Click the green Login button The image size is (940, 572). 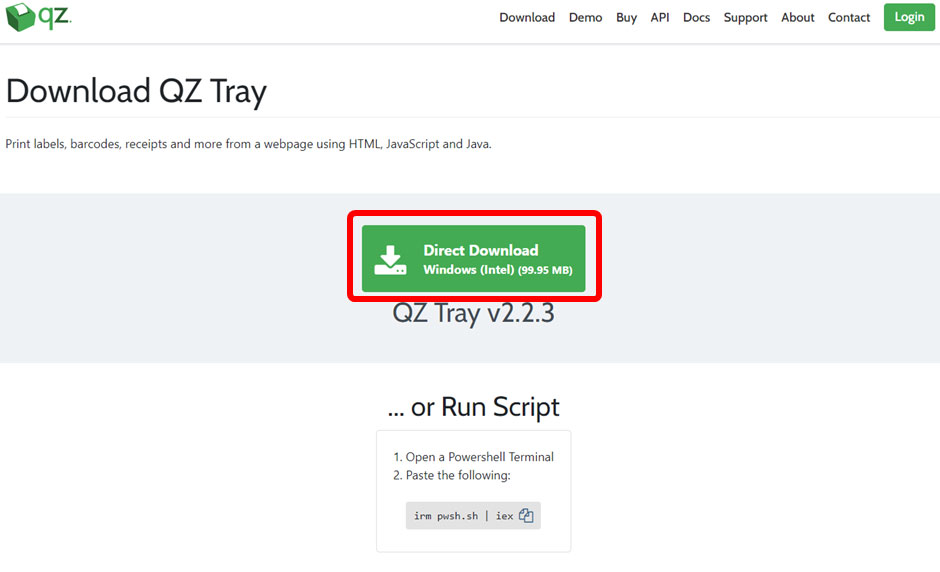(909, 17)
